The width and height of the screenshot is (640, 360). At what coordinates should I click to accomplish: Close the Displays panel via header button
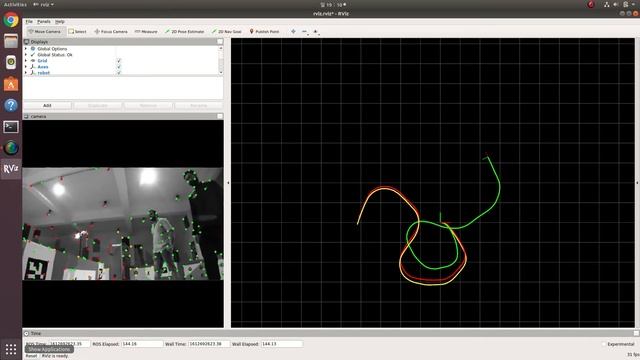[x=220, y=42]
